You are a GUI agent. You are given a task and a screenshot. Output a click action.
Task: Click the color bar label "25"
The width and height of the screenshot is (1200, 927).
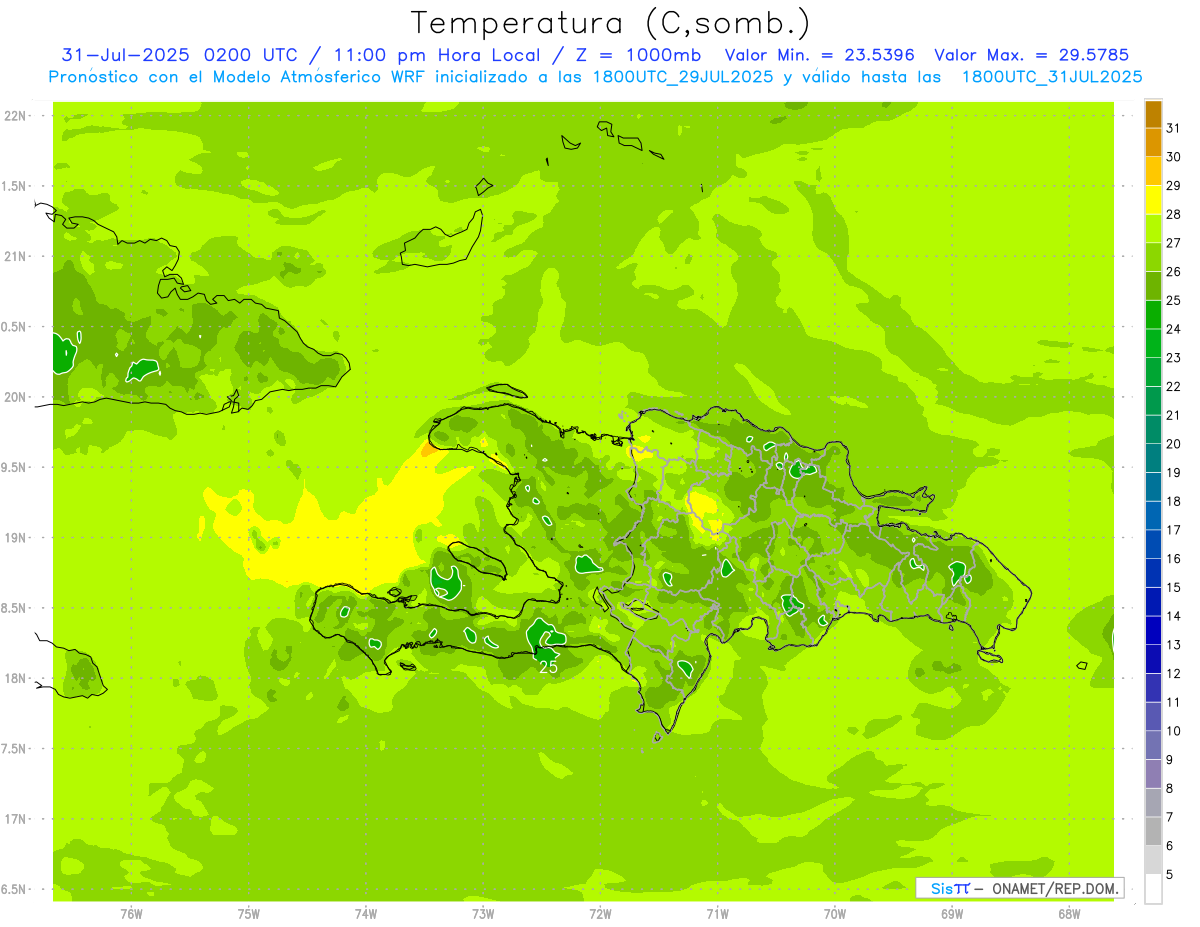(1174, 300)
